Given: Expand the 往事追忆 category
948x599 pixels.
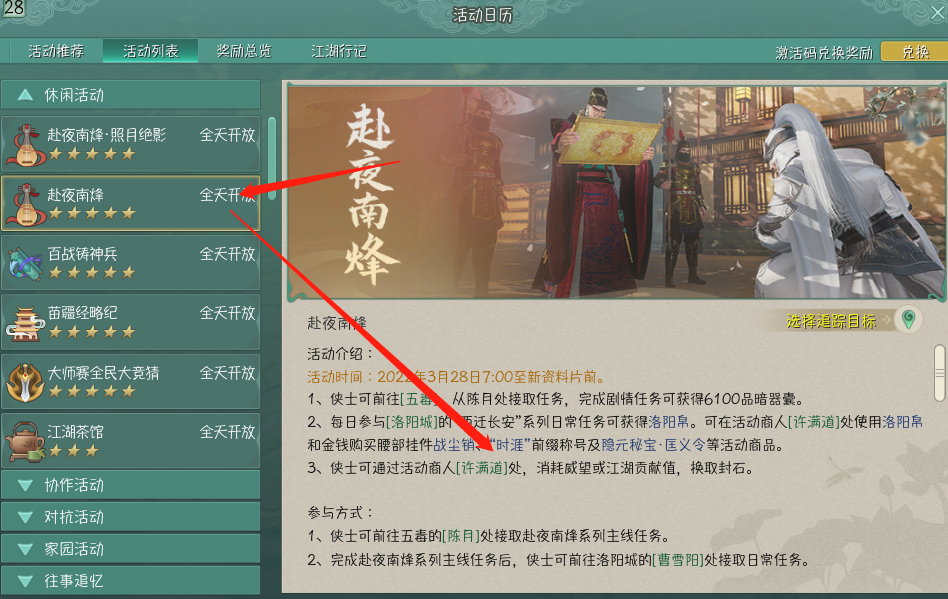Looking at the screenshot, I should [x=131, y=580].
